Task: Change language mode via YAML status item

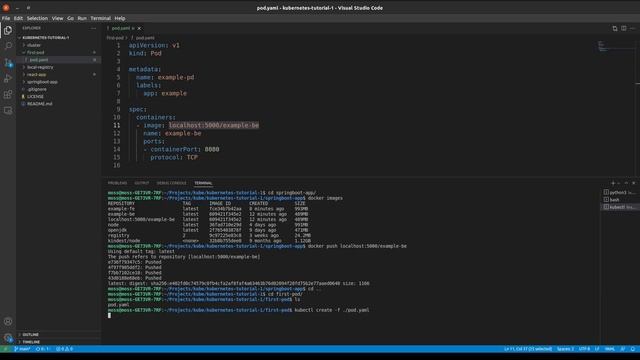Action: [610, 349]
